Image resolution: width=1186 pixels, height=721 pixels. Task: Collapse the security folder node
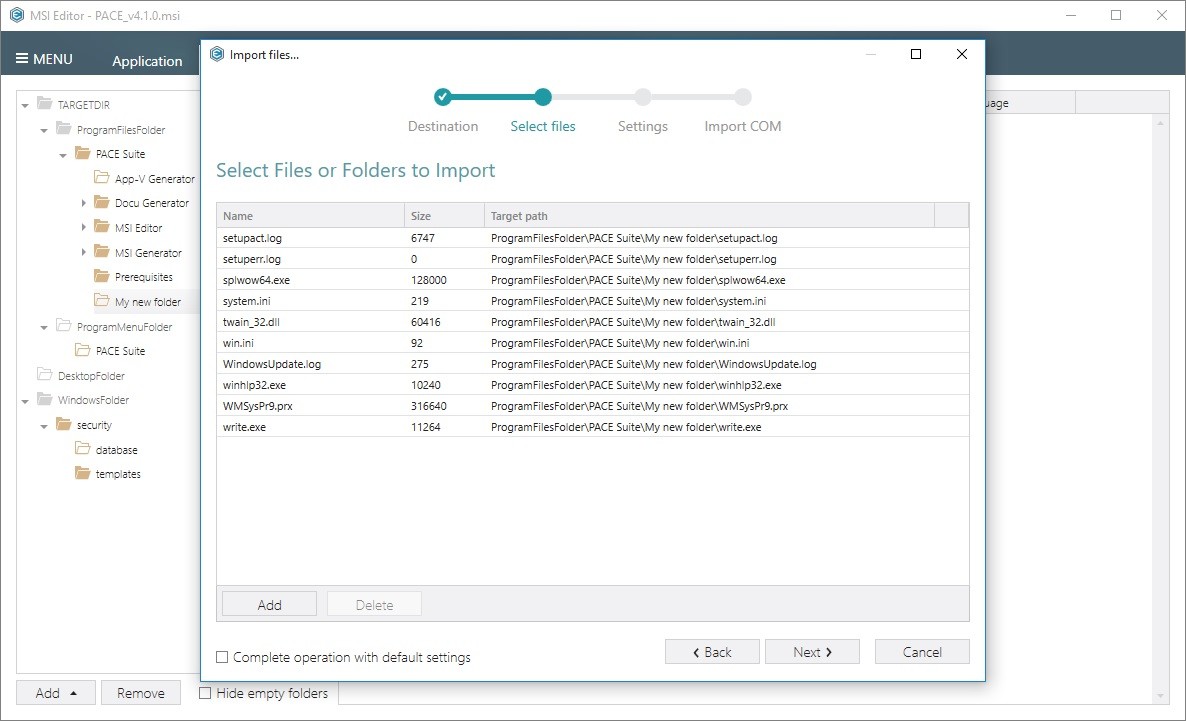44,427
